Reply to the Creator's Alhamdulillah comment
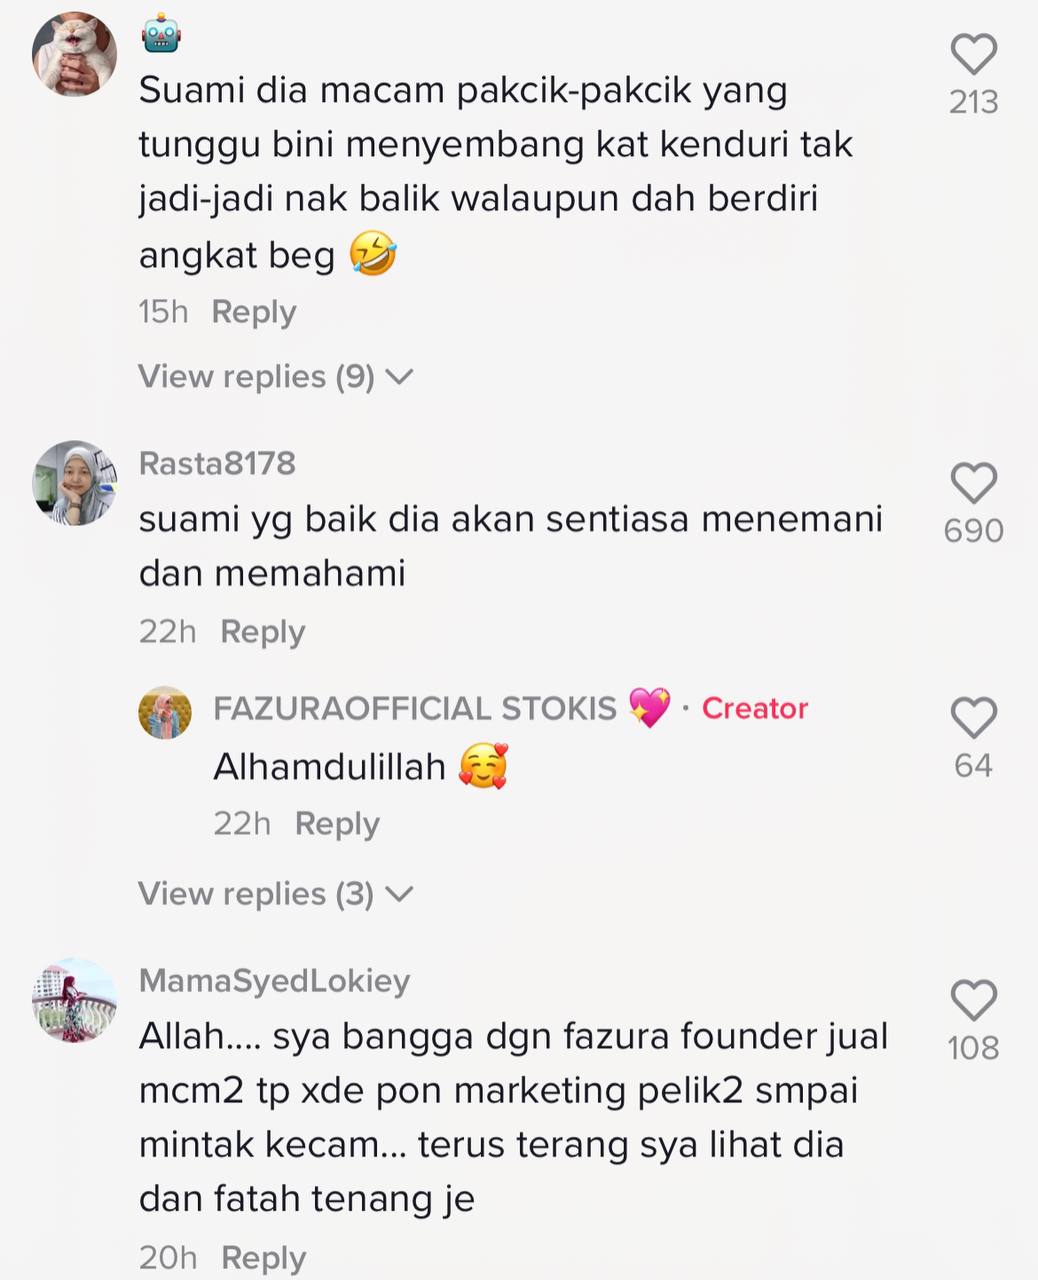The height and width of the screenshot is (1280, 1038). pyautogui.click(x=337, y=824)
